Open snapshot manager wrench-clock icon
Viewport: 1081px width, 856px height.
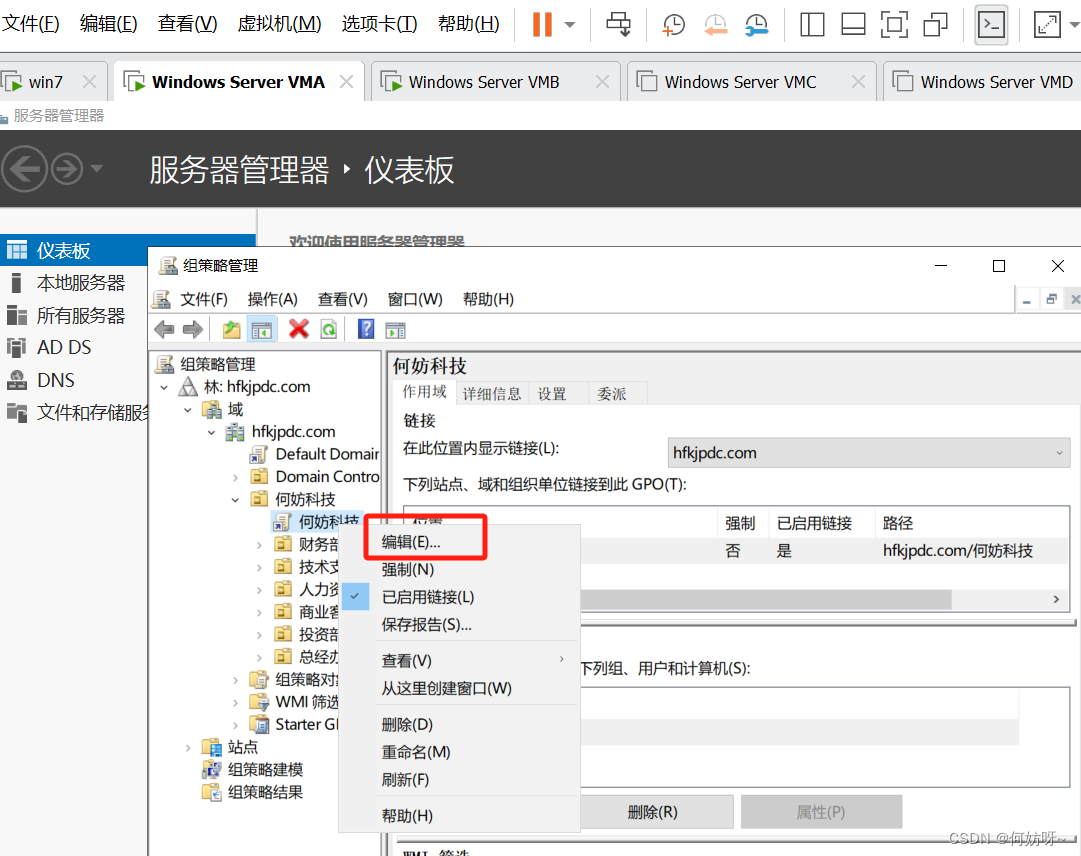coord(757,25)
